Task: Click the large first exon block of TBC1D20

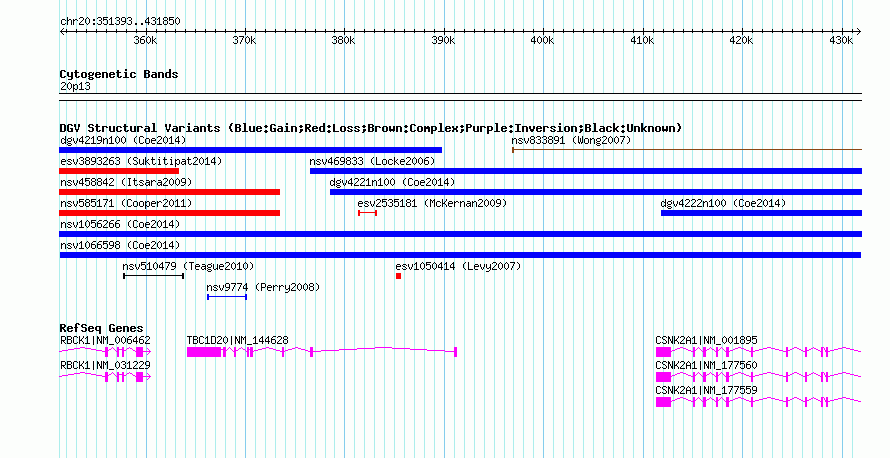Action: pyautogui.click(x=204, y=352)
